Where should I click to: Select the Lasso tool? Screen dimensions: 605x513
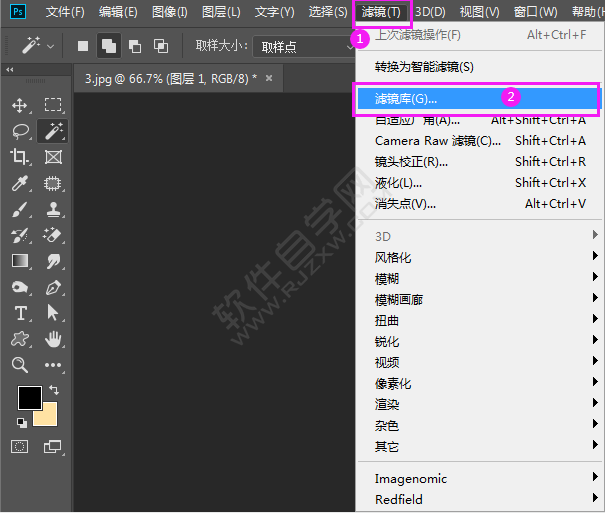[x=20, y=131]
